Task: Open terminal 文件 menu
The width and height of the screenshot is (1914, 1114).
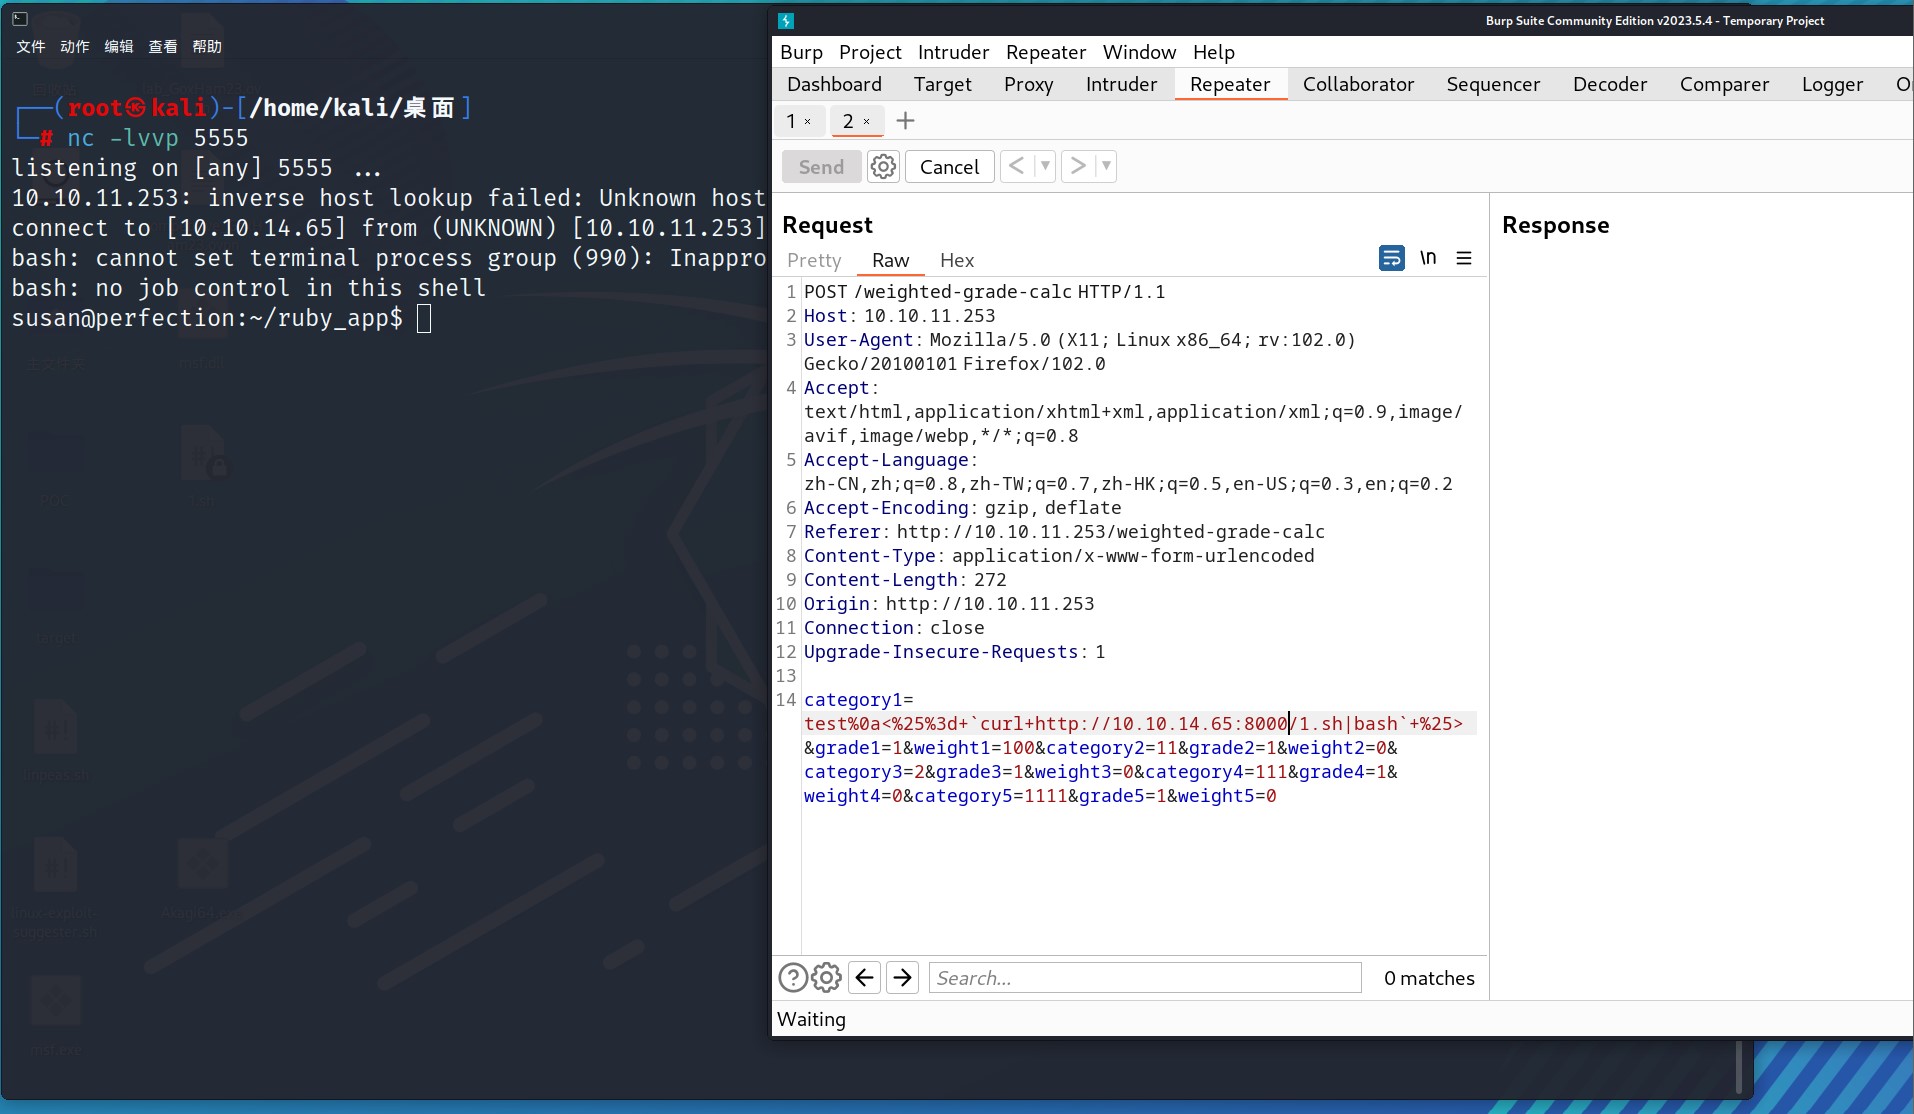Action: point(31,46)
